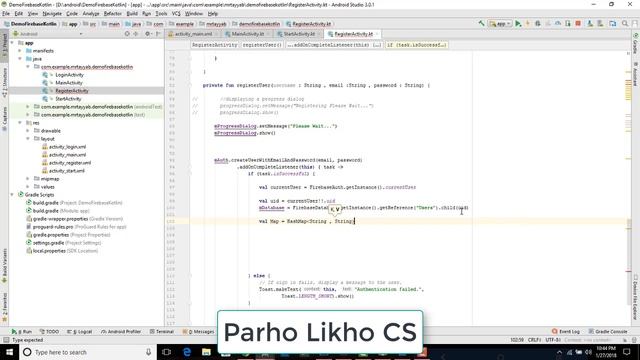Open the app run configuration dropdown

tap(500, 24)
